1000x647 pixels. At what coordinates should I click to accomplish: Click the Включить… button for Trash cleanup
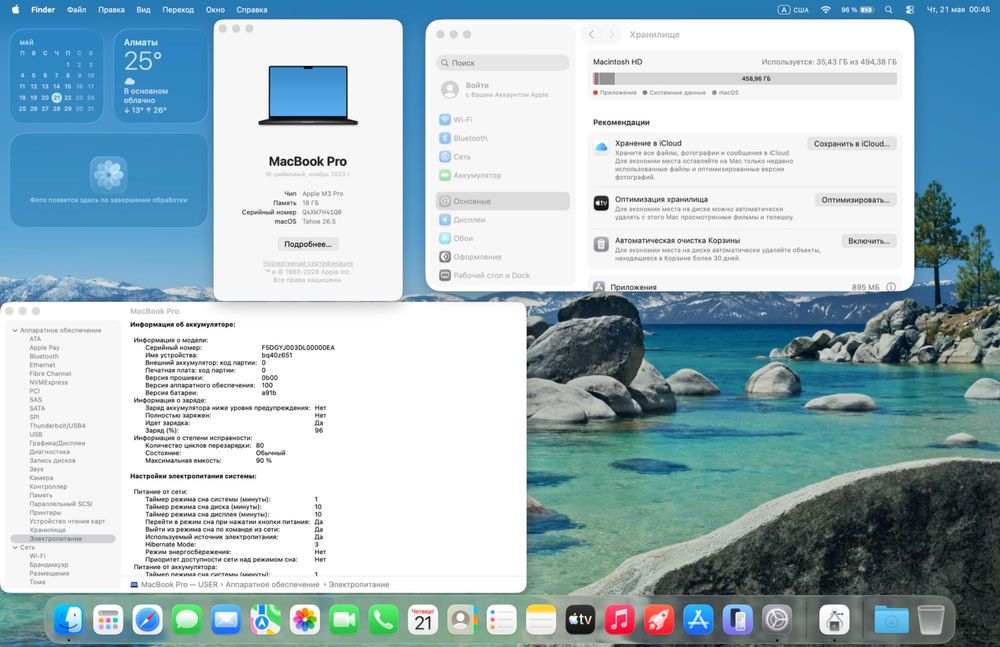click(869, 241)
